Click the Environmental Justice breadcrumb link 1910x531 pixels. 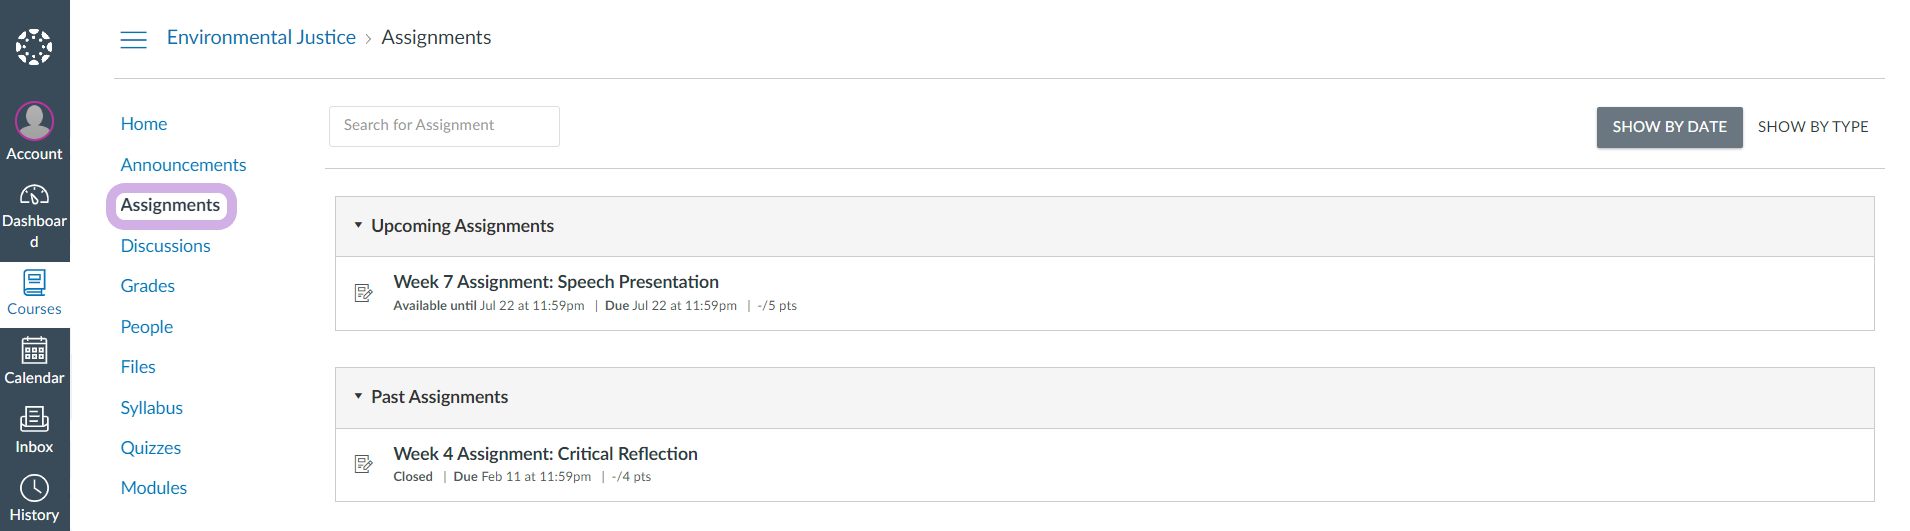(x=261, y=38)
